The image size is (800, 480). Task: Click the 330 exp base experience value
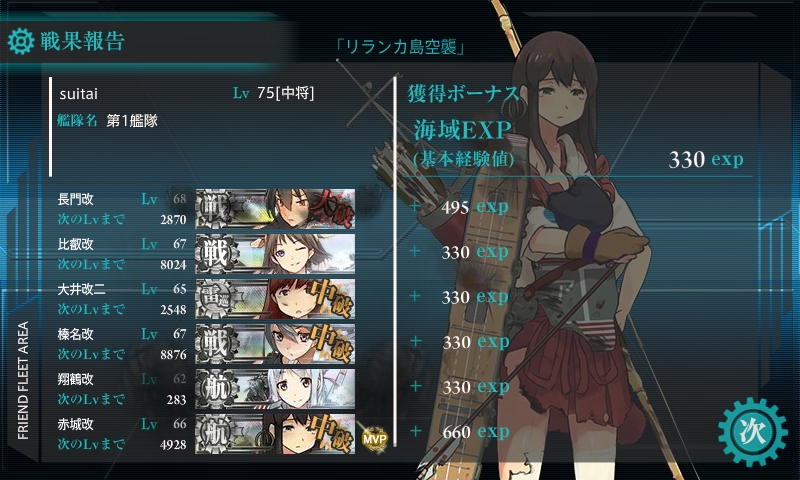click(x=706, y=159)
